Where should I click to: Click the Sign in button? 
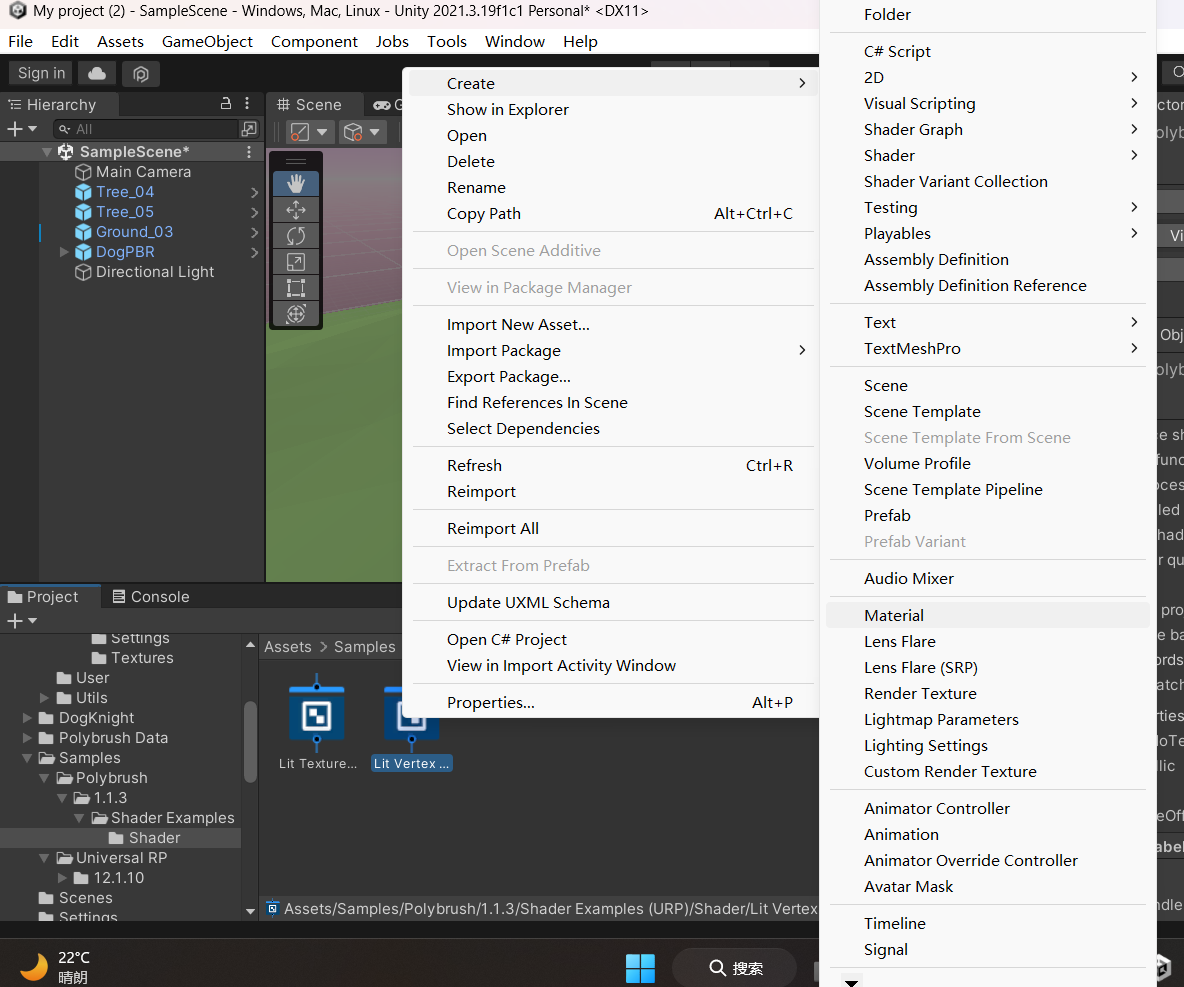point(41,73)
